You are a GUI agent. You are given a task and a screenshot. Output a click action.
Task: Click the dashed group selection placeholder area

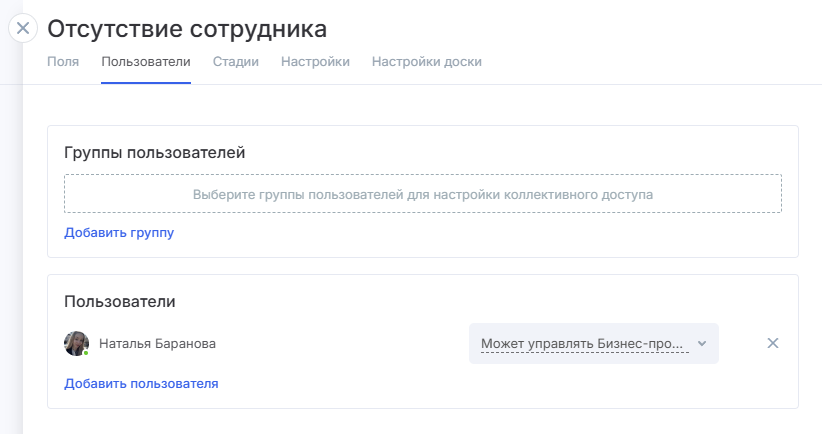point(422,194)
